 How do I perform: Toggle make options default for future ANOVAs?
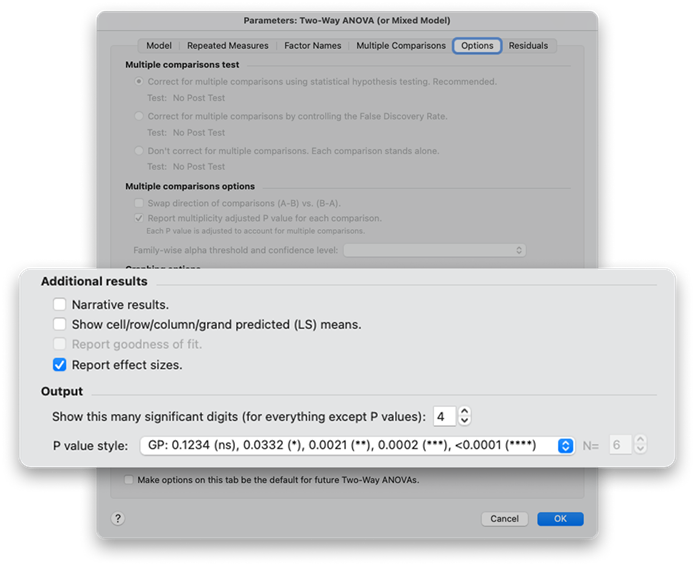[x=129, y=480]
